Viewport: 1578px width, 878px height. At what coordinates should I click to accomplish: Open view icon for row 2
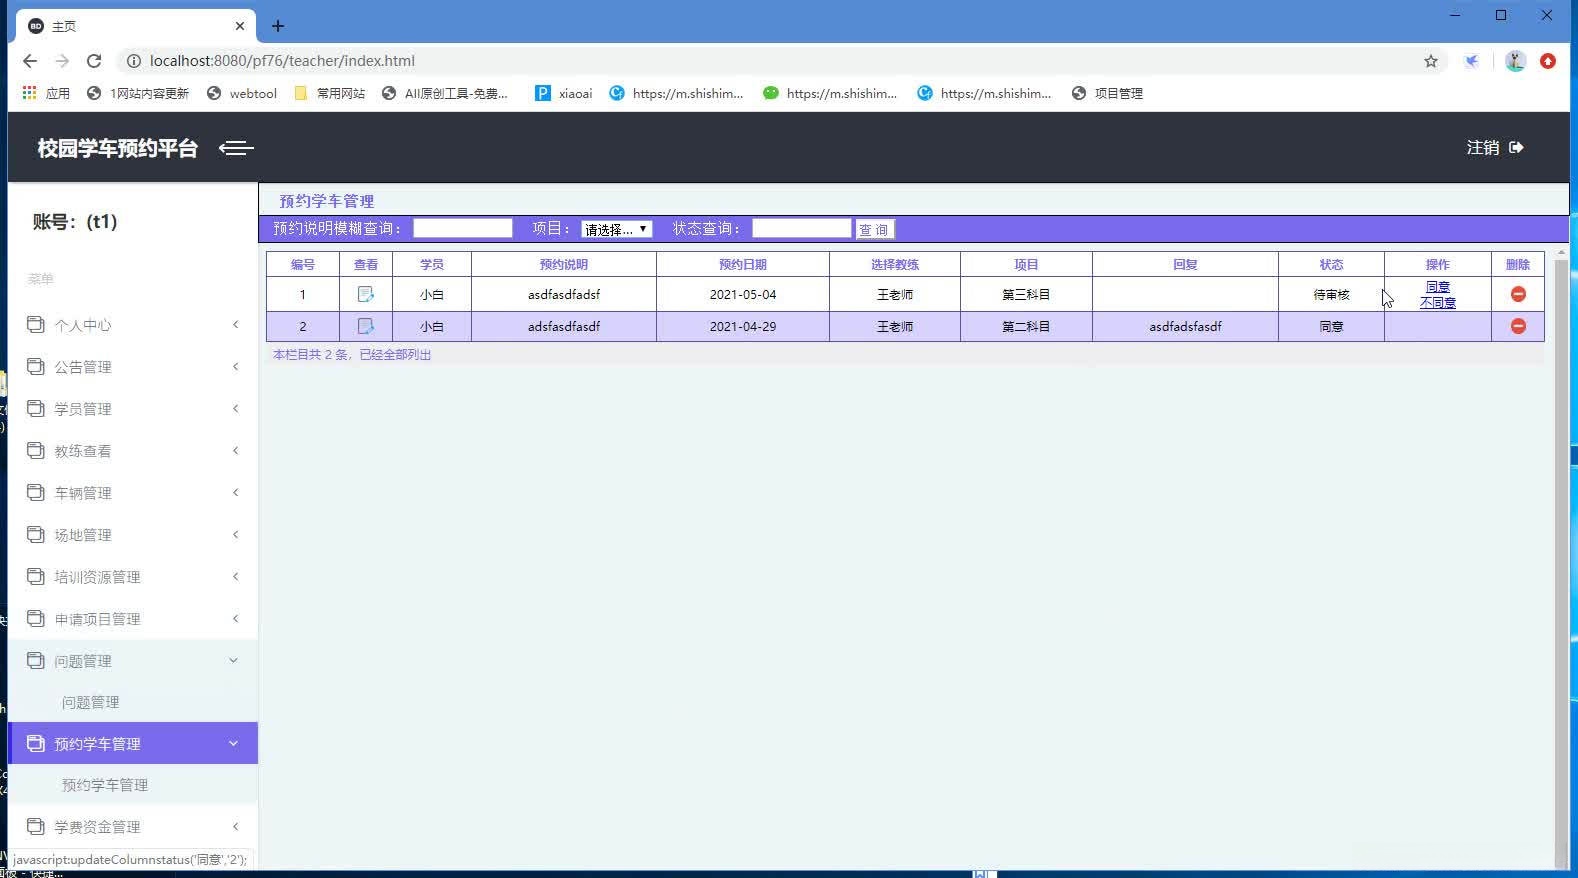coord(366,326)
